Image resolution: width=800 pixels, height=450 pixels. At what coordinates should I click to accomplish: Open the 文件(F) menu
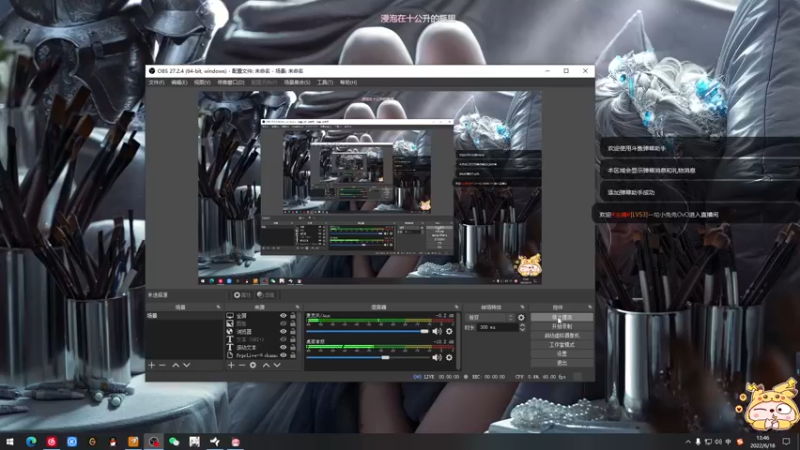156,82
